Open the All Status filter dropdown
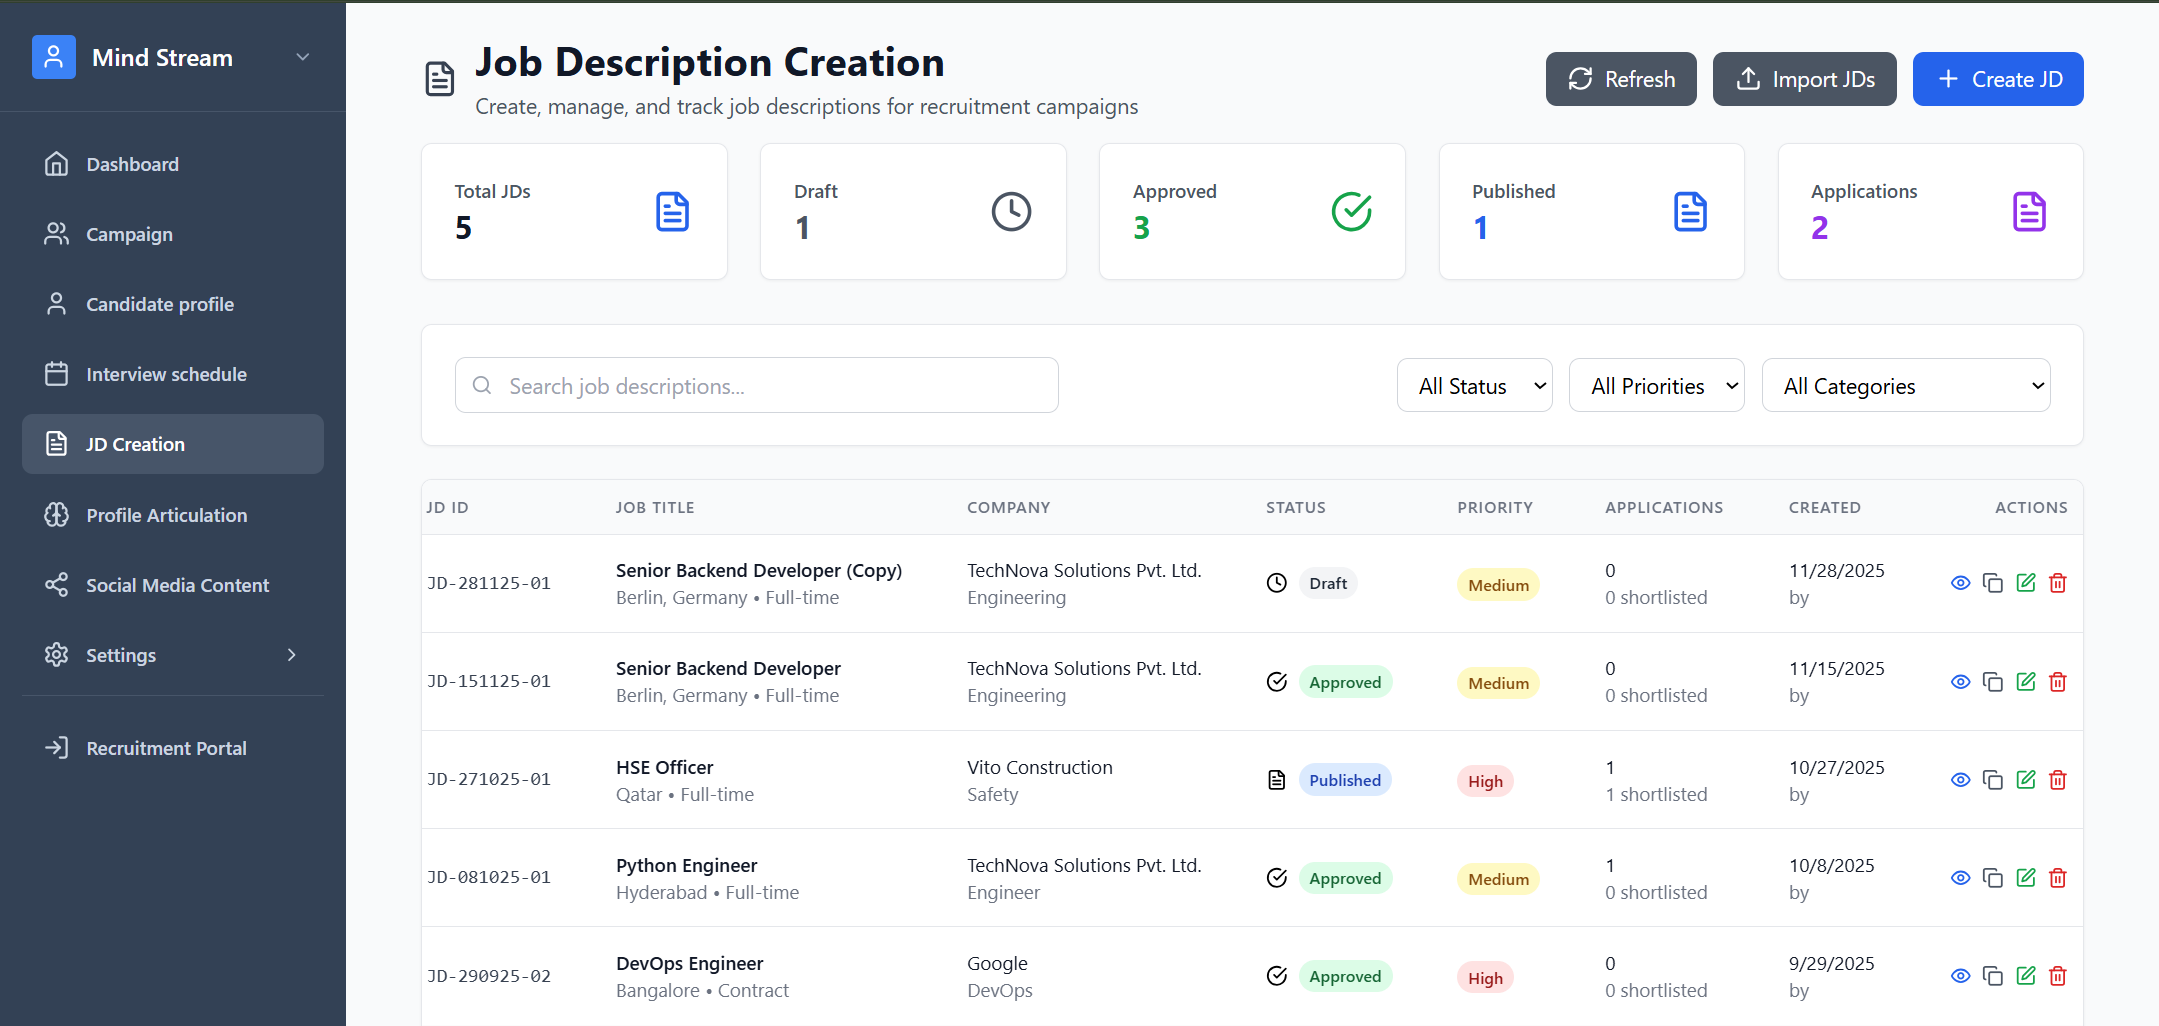 pos(1475,386)
